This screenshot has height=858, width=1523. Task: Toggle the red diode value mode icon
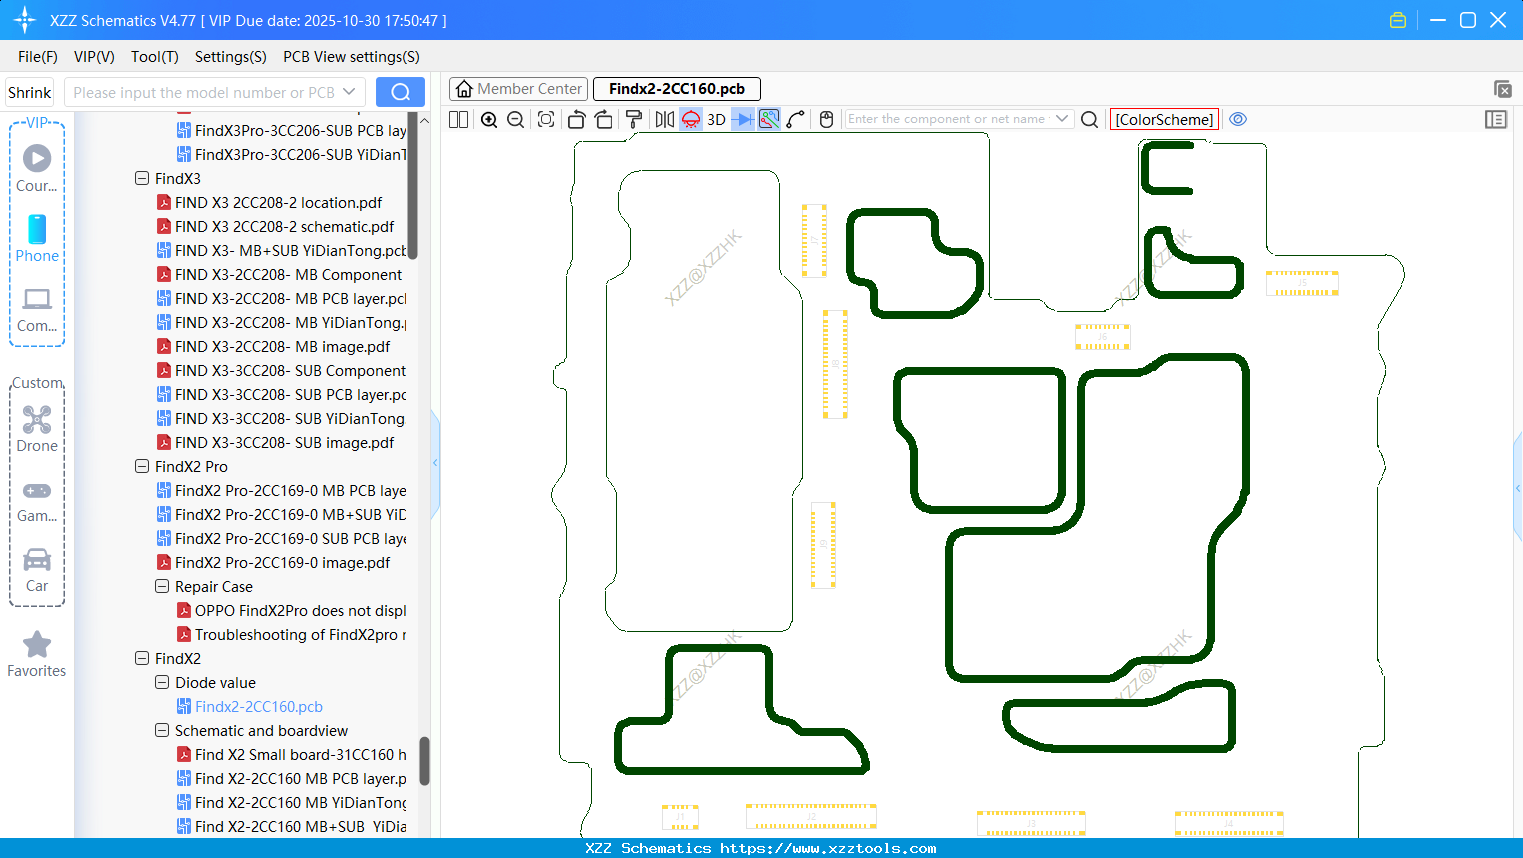pos(691,119)
